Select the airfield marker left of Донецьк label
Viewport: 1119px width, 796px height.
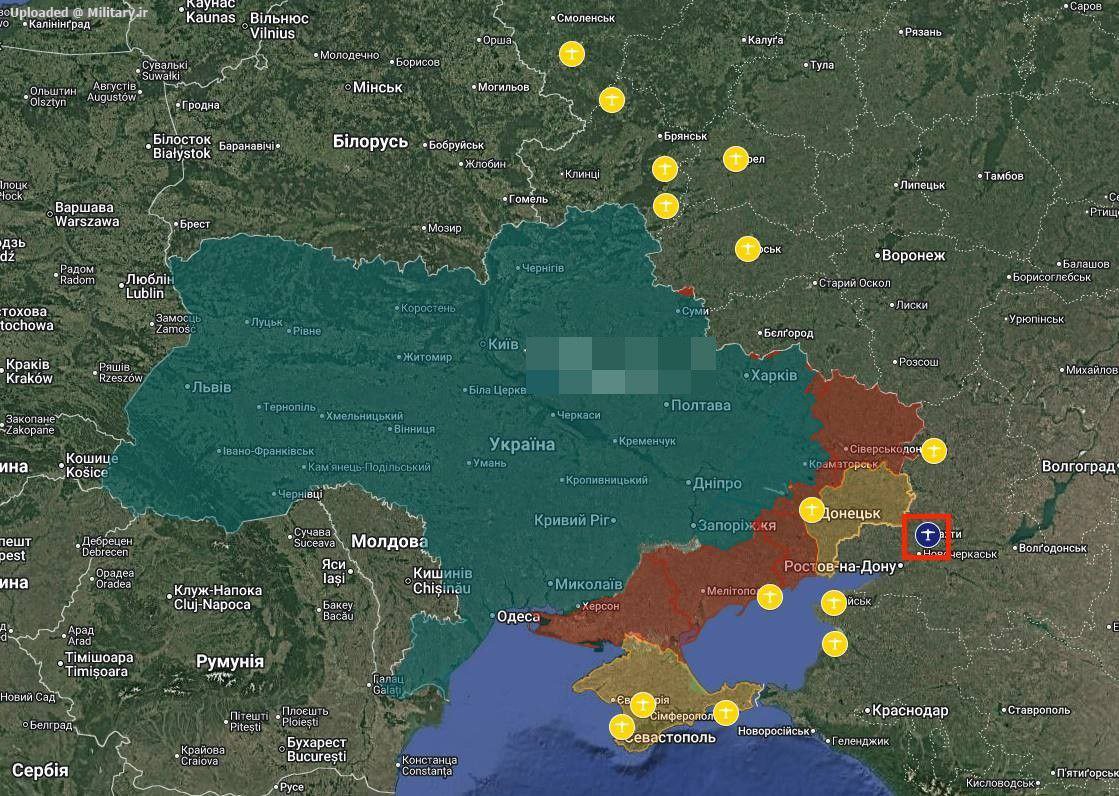(x=812, y=510)
